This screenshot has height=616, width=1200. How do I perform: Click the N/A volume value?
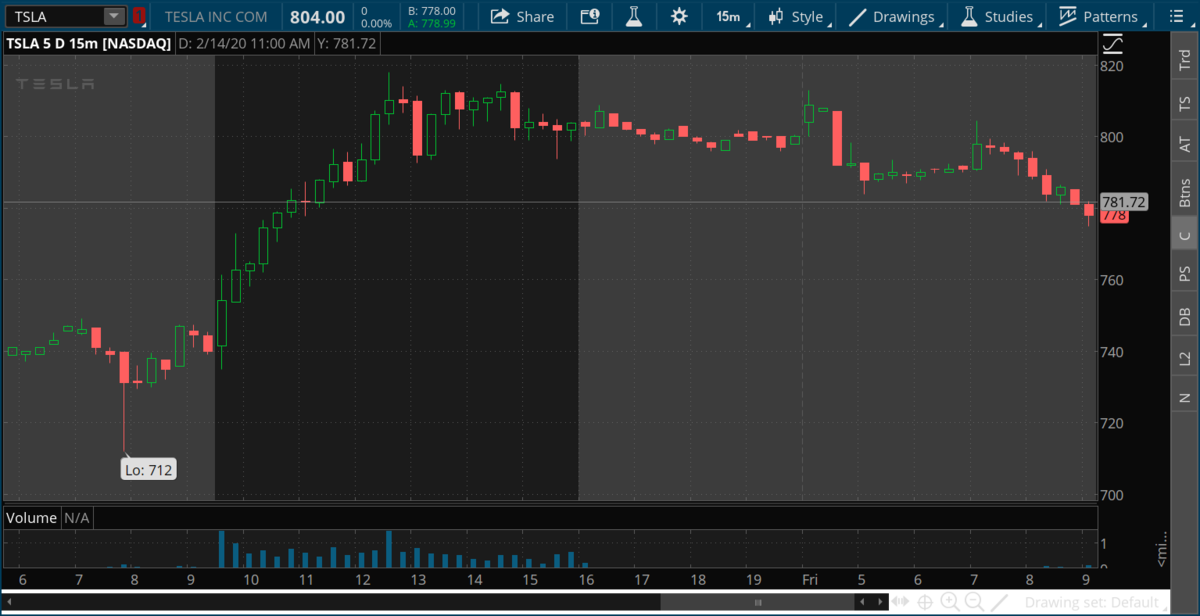pyautogui.click(x=77, y=518)
